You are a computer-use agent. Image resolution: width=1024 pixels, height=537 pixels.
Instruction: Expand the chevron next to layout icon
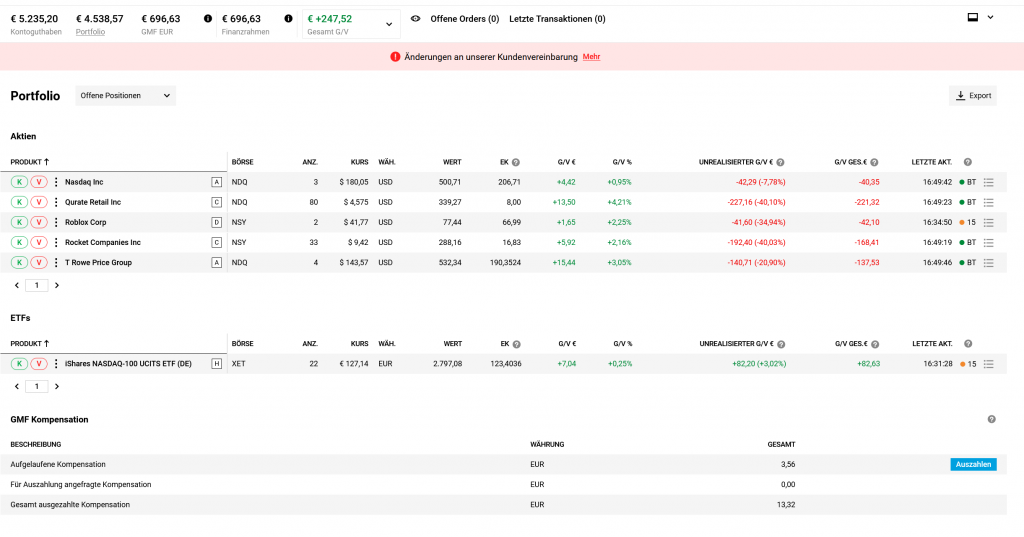tap(990, 18)
